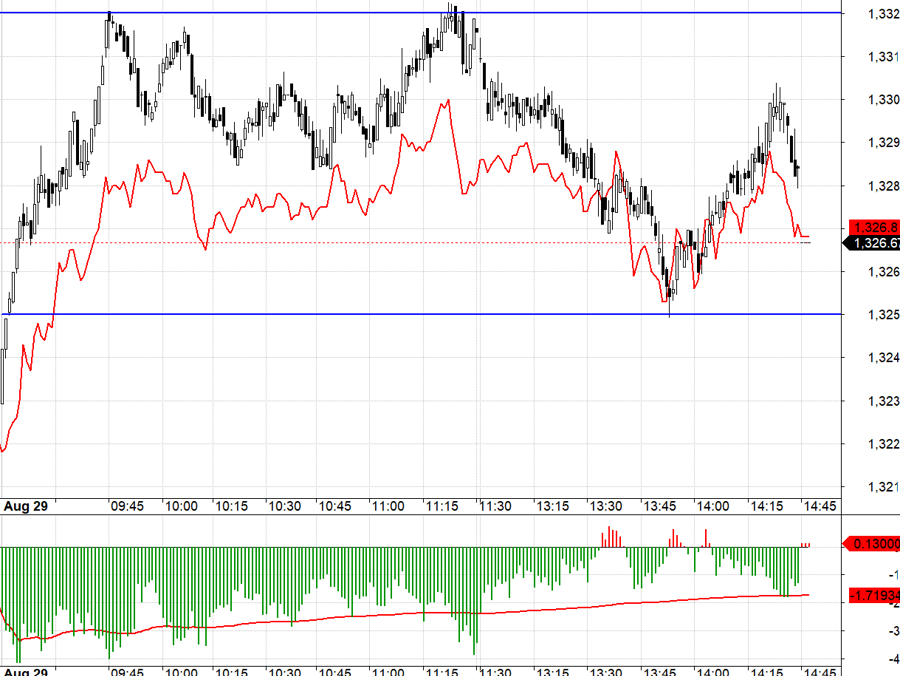Screen dimensions: 900x676
Task: Click the Aug 29 label under the indicator pane
Action: click(x=24, y=671)
